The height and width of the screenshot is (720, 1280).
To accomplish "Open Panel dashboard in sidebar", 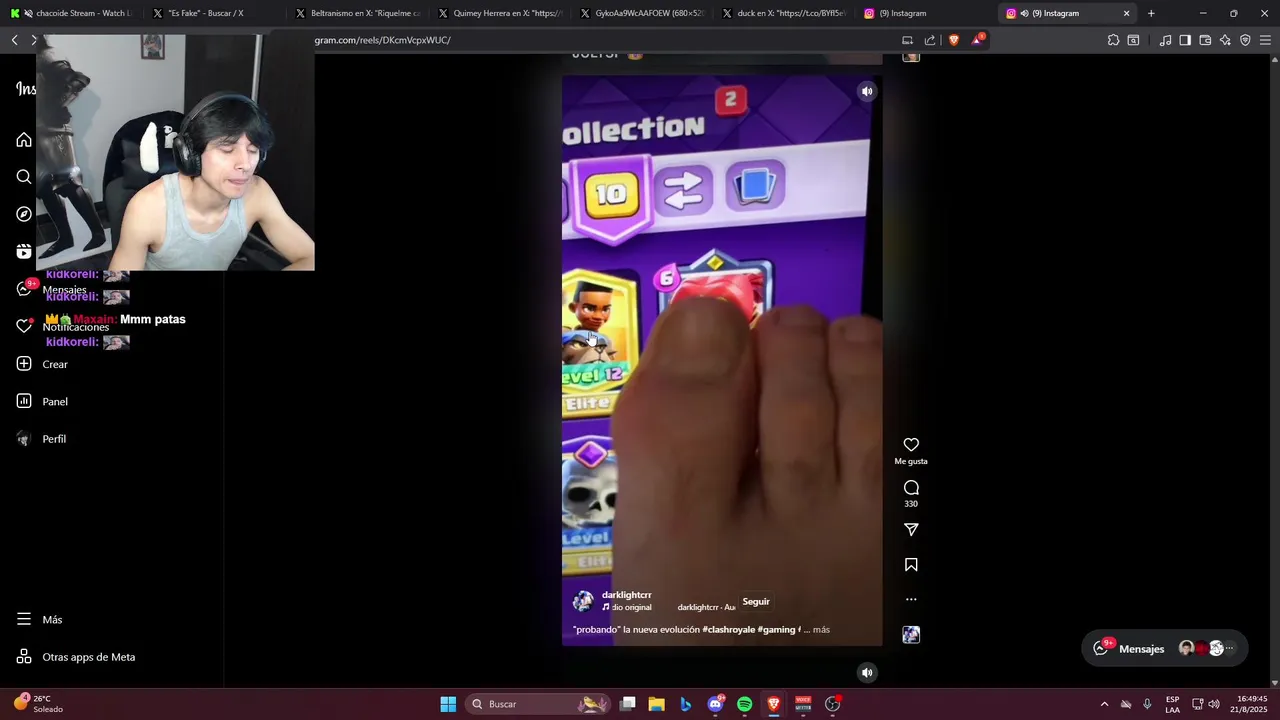I will click(x=42, y=401).
